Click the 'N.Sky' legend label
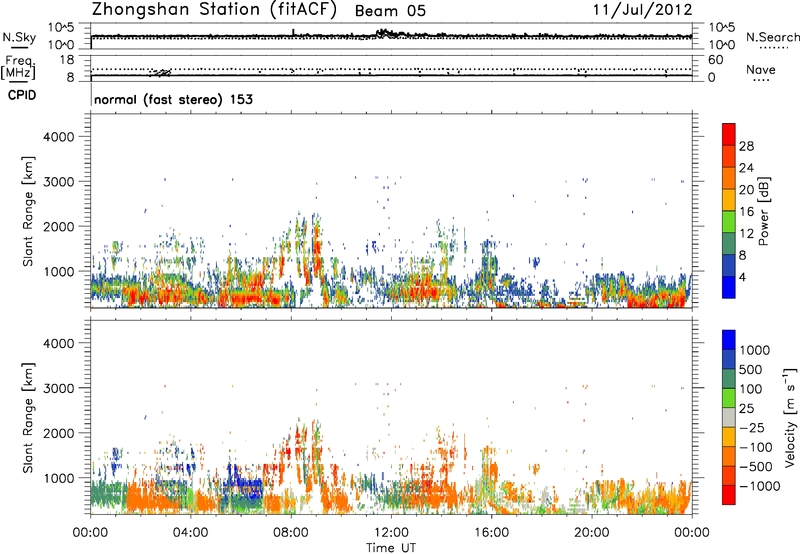The width and height of the screenshot is (800, 554). (x=19, y=37)
